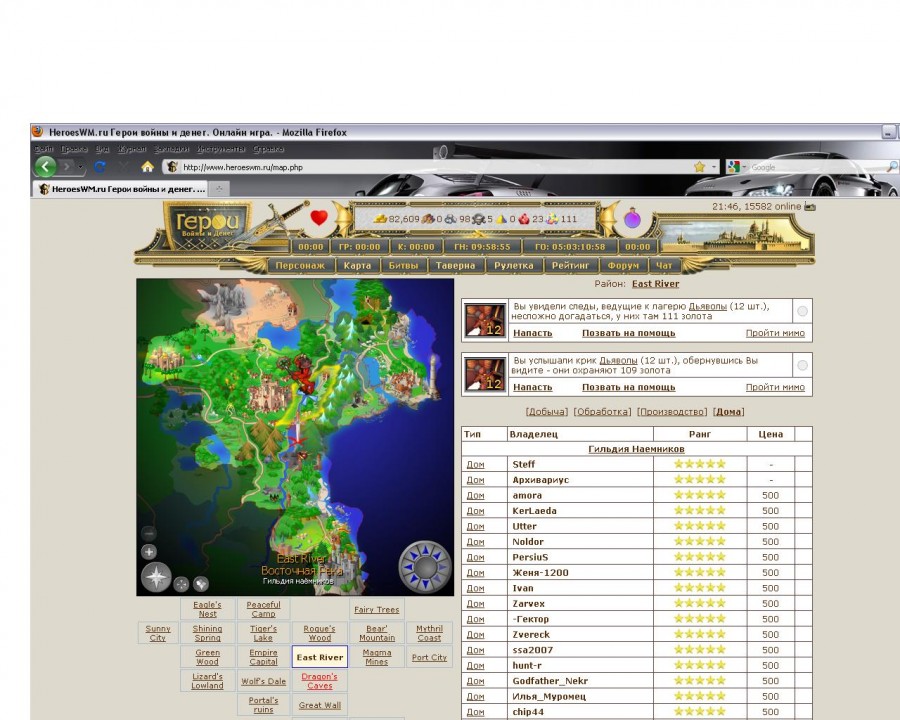Click the map navigation direction wheel

pos(424,567)
